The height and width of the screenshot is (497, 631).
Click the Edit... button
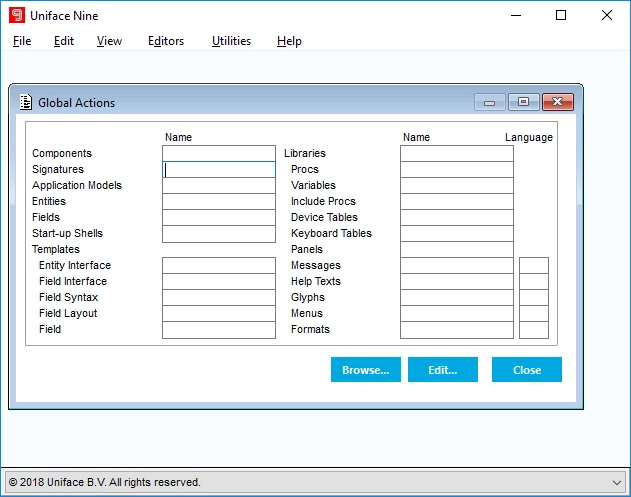tap(443, 369)
